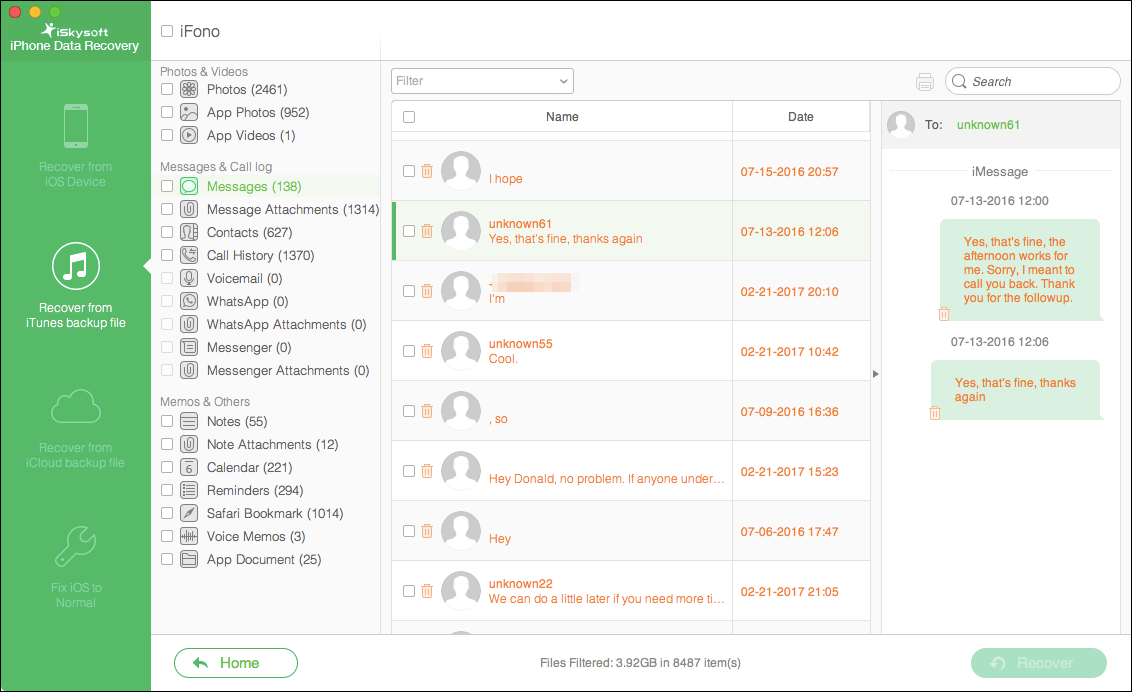Click into the Search field
This screenshot has height=692, width=1132.
[1032, 82]
